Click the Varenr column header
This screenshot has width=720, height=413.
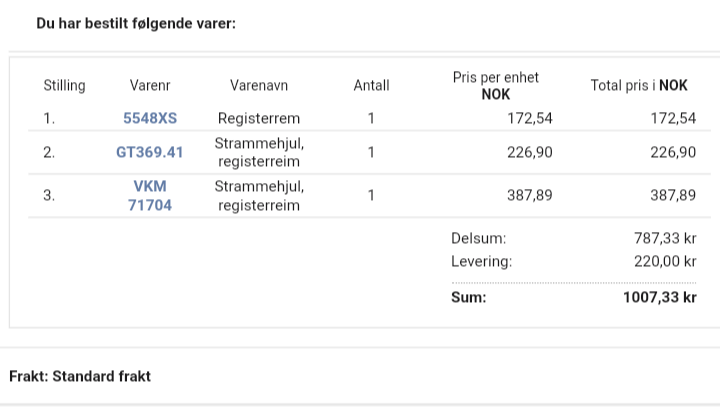point(150,85)
